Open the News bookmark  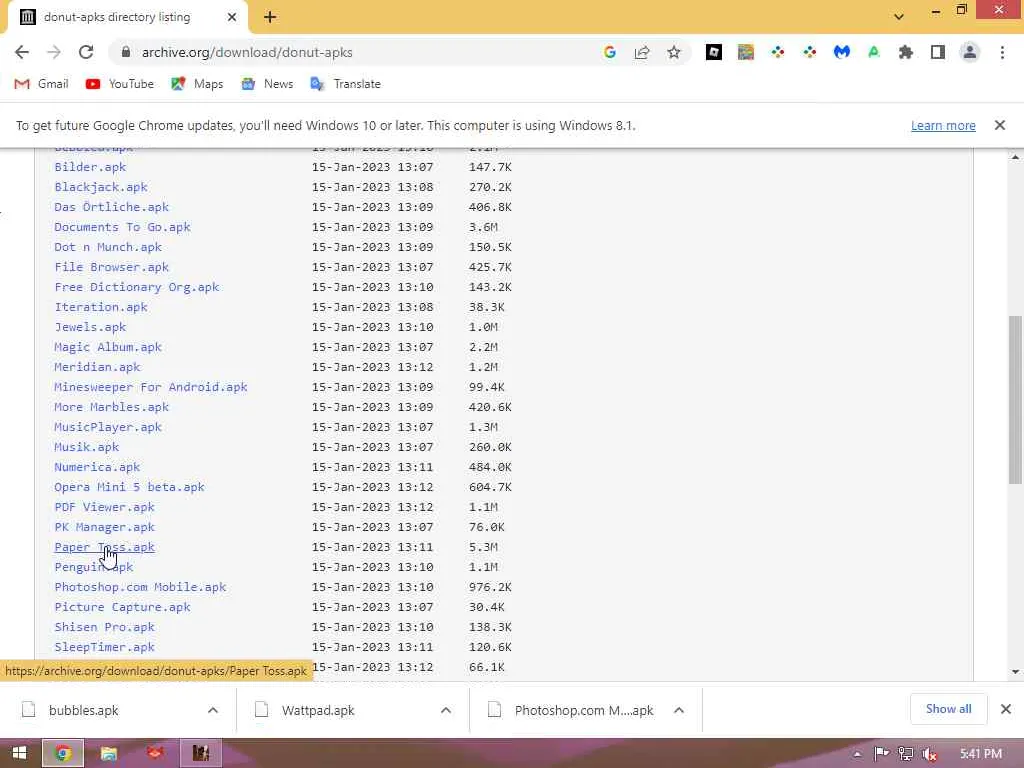point(267,84)
